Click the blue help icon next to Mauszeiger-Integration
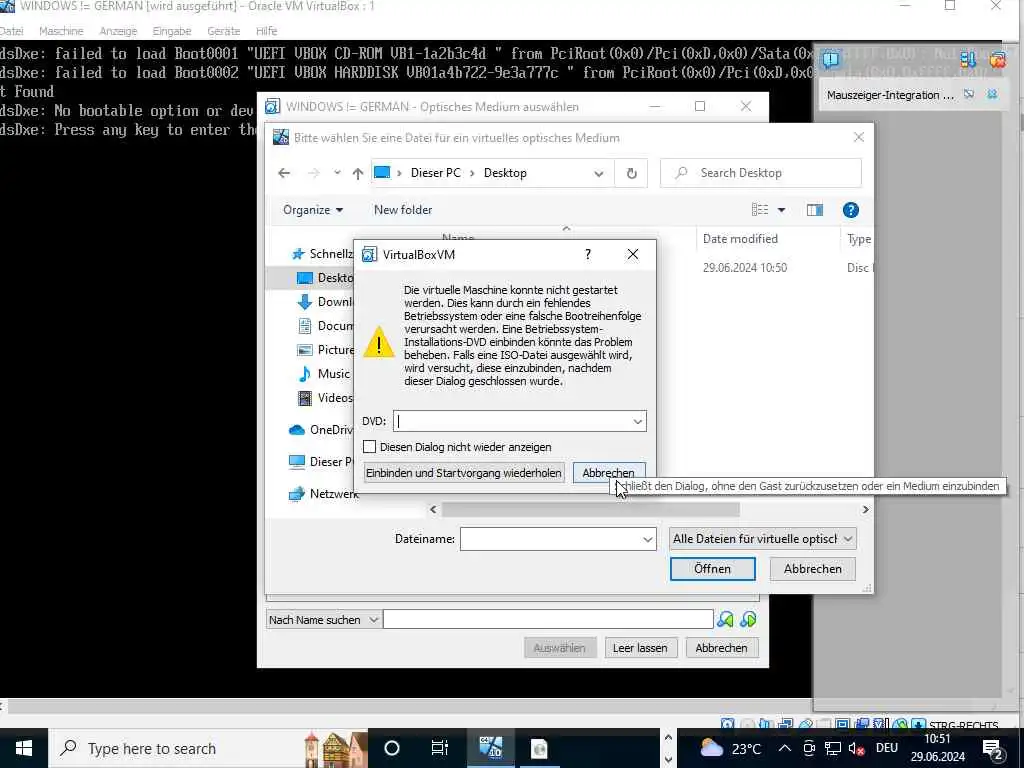Viewport: 1024px width, 768px height. [x=993, y=94]
